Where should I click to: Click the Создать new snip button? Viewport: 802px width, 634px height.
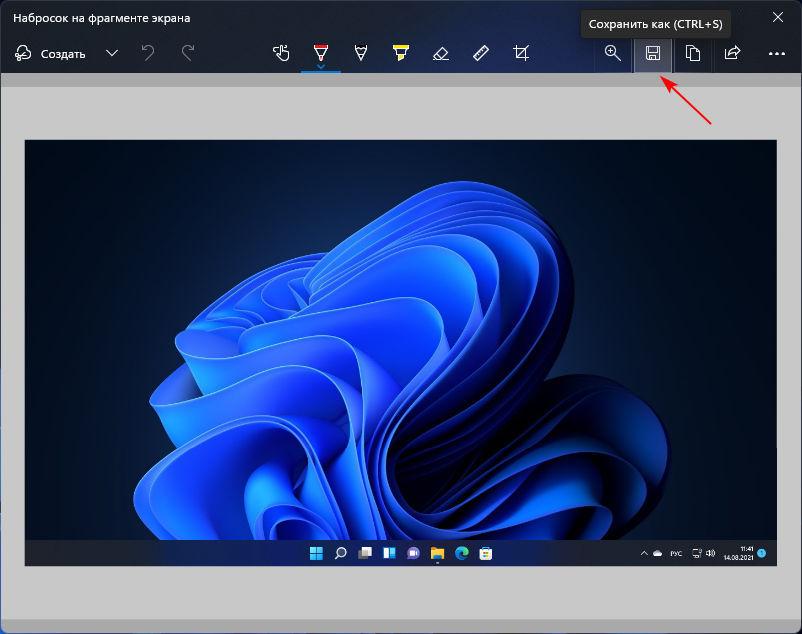50,53
